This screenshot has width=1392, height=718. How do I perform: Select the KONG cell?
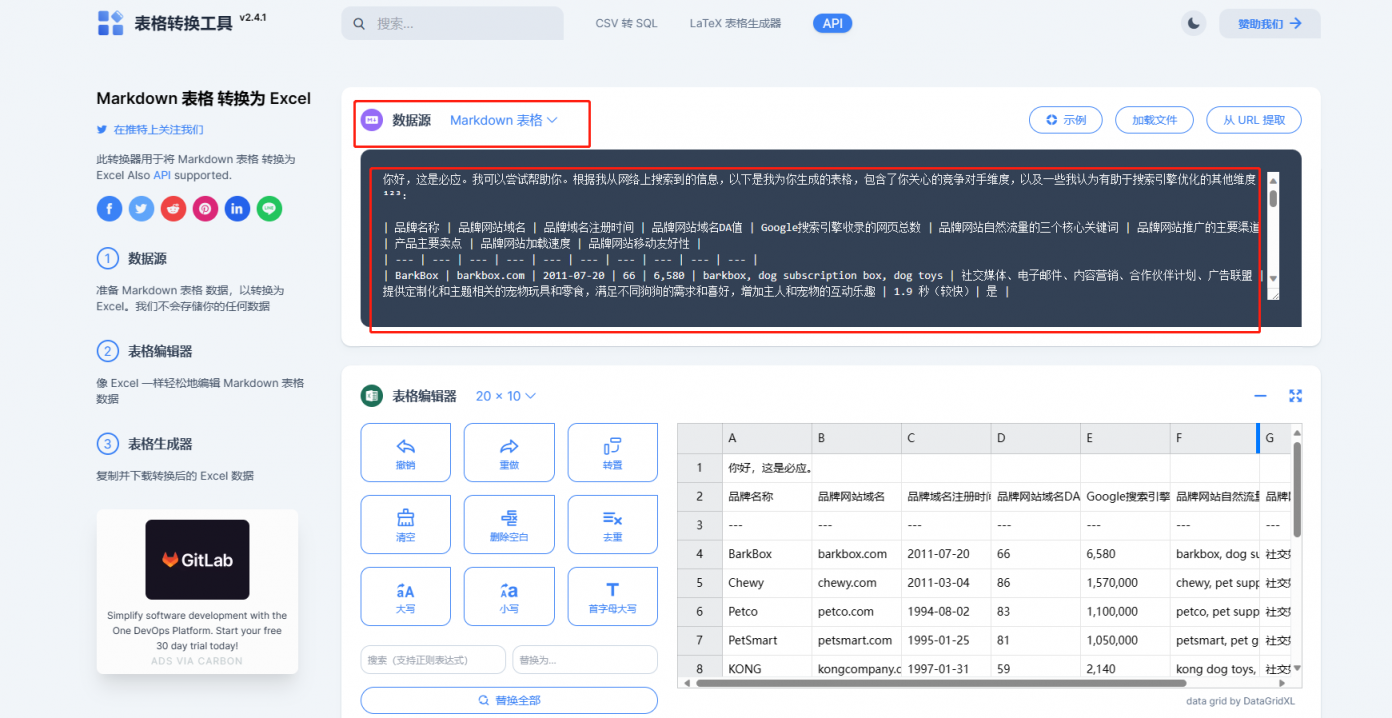click(x=767, y=669)
